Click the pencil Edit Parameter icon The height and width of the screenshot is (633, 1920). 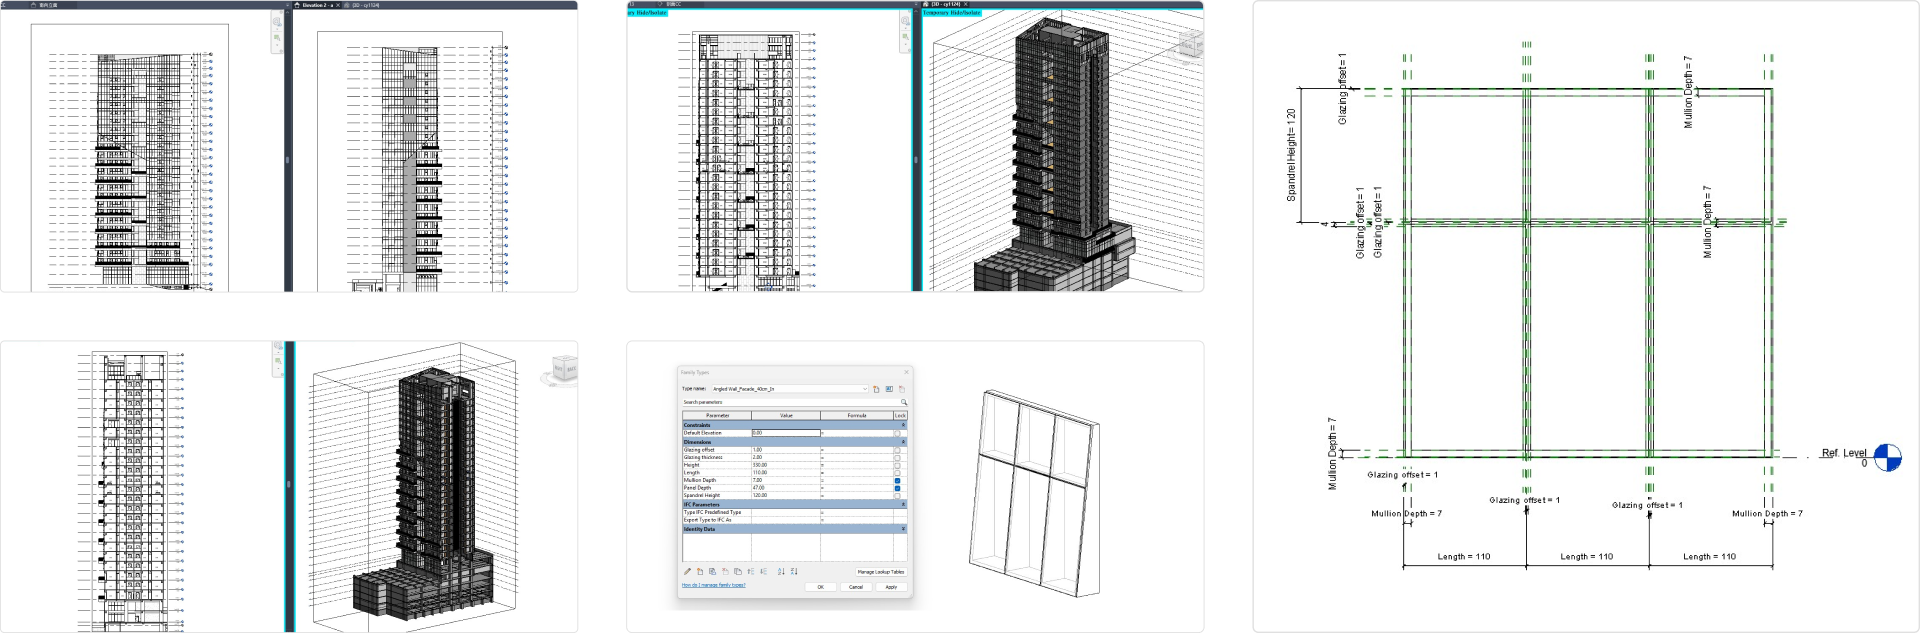687,572
